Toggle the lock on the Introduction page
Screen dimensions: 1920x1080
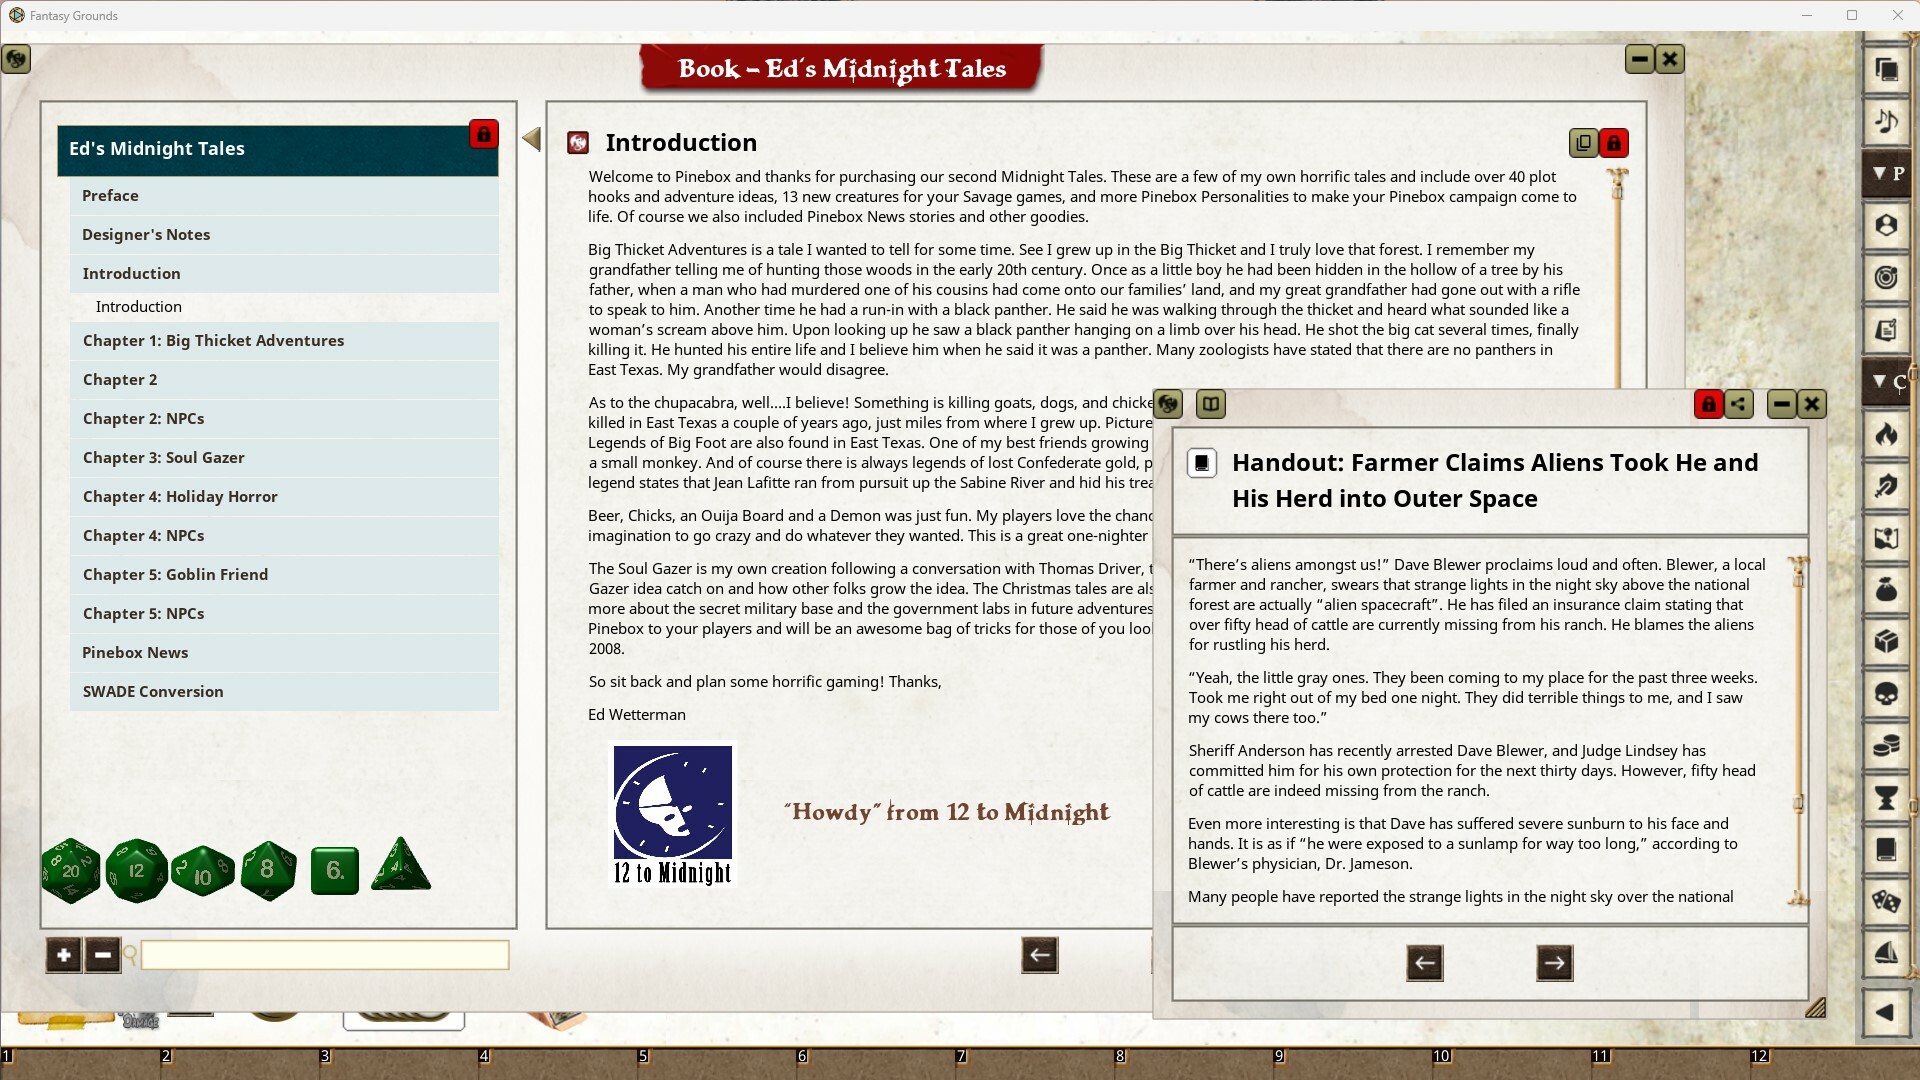pos(1614,143)
